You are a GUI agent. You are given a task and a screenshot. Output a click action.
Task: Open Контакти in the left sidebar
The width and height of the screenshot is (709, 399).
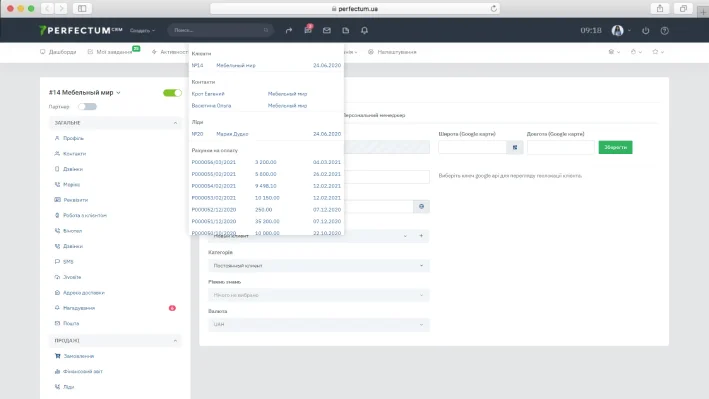[75, 153]
